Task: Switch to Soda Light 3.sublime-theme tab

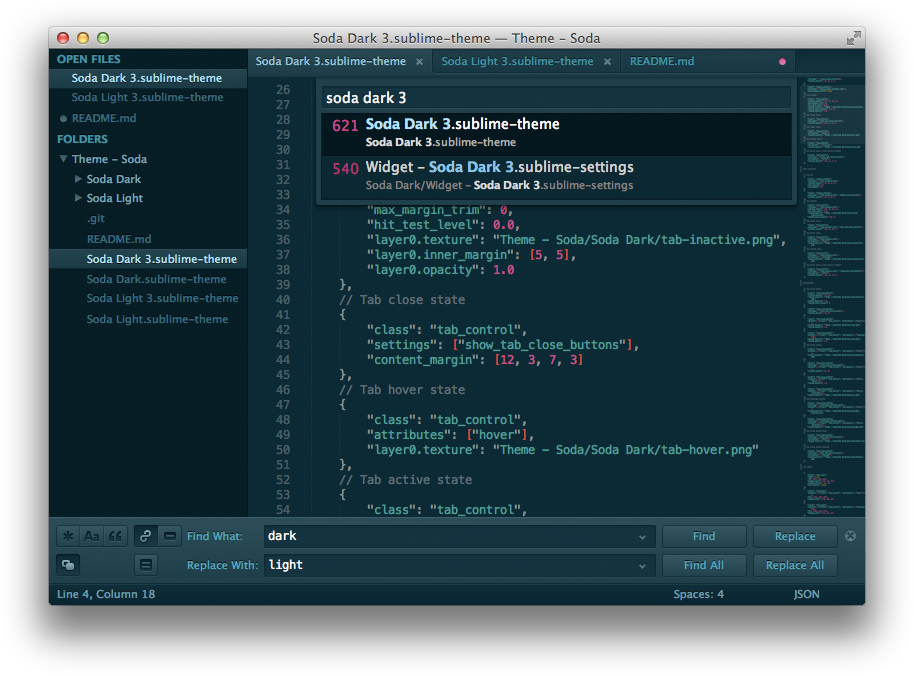Action: pyautogui.click(x=517, y=61)
